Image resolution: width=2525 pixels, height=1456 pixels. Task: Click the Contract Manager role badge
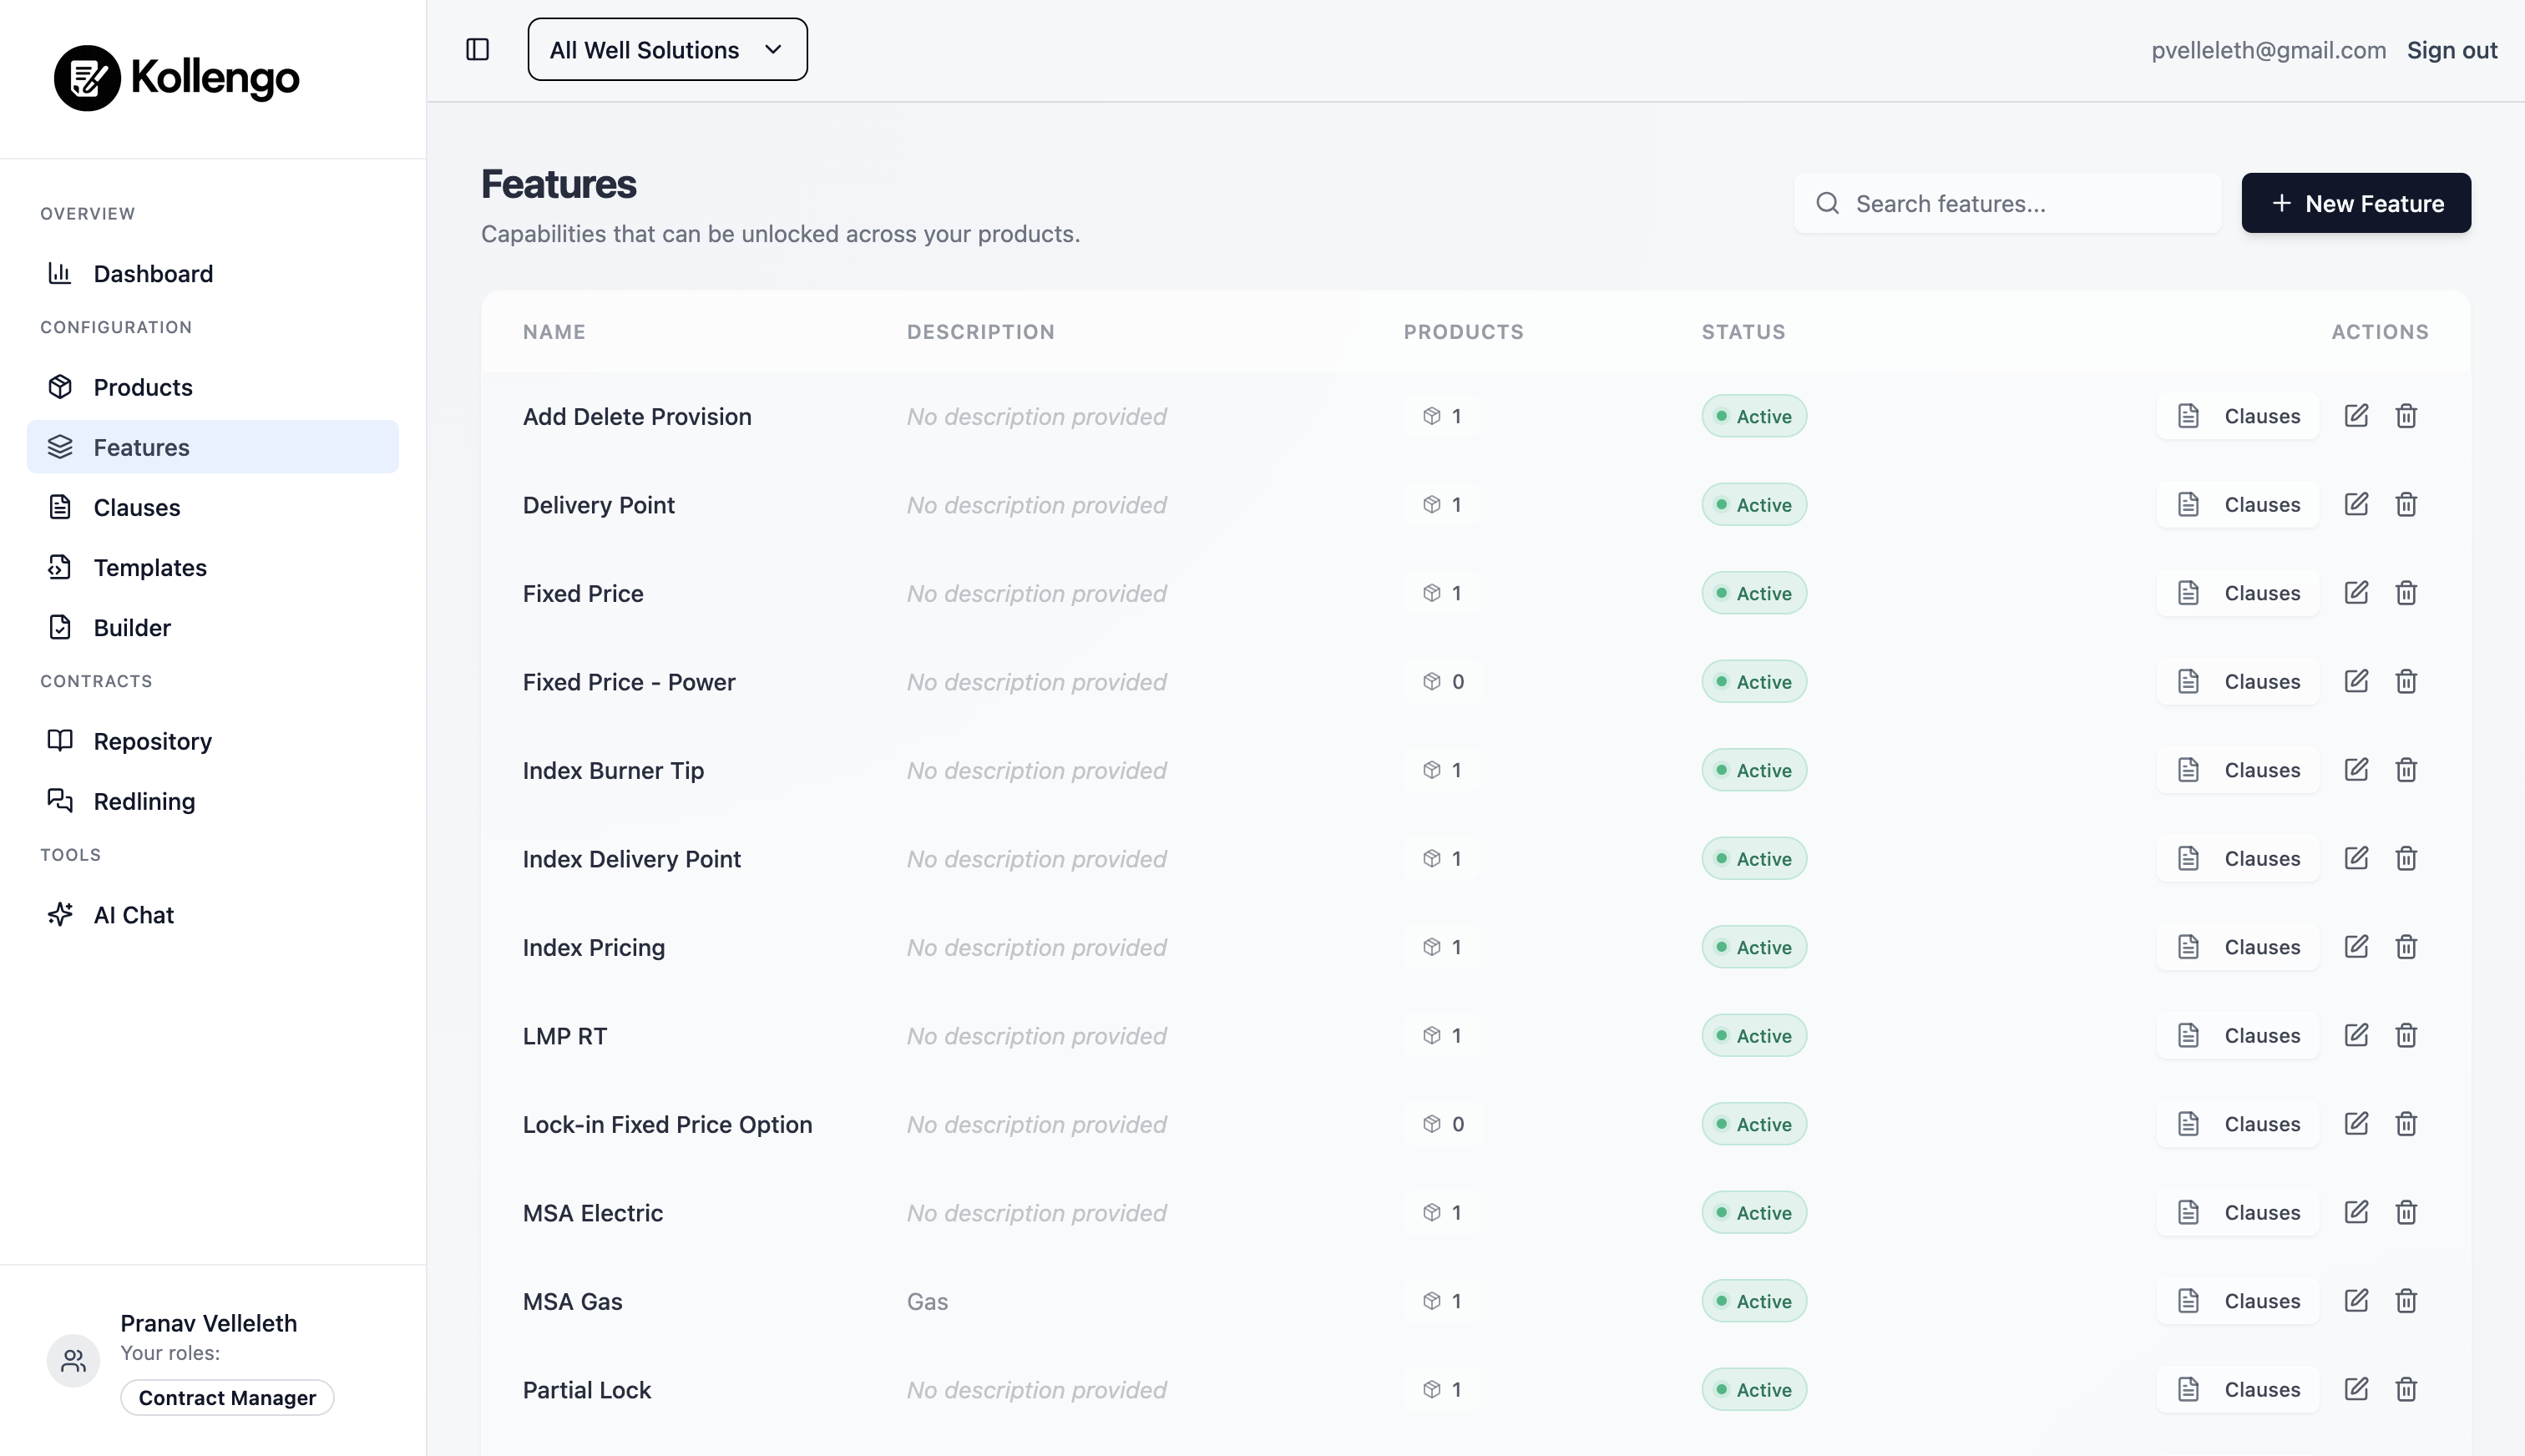tap(227, 1398)
